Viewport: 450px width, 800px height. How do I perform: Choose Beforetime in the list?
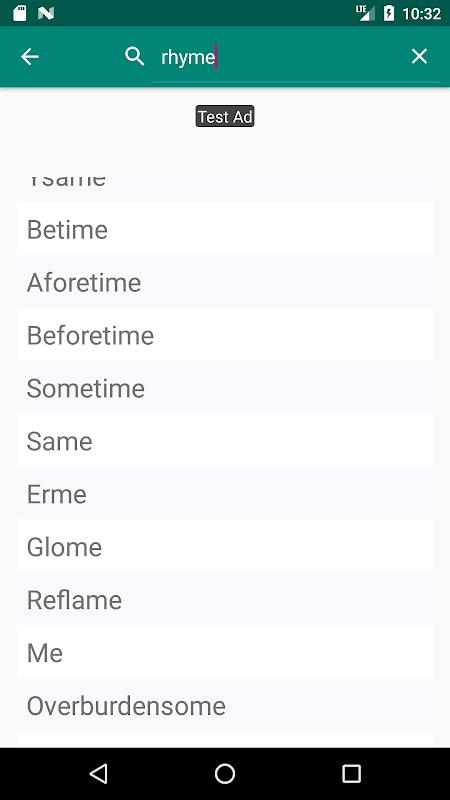point(225,335)
